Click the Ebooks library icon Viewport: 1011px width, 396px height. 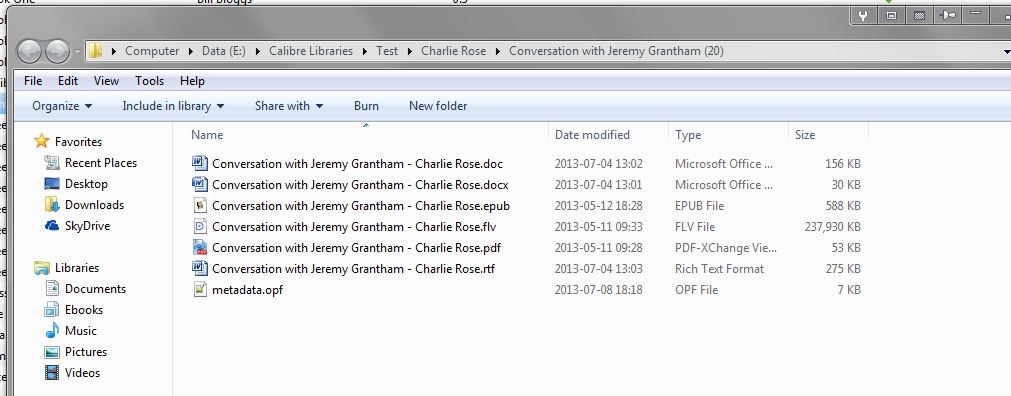click(x=52, y=310)
